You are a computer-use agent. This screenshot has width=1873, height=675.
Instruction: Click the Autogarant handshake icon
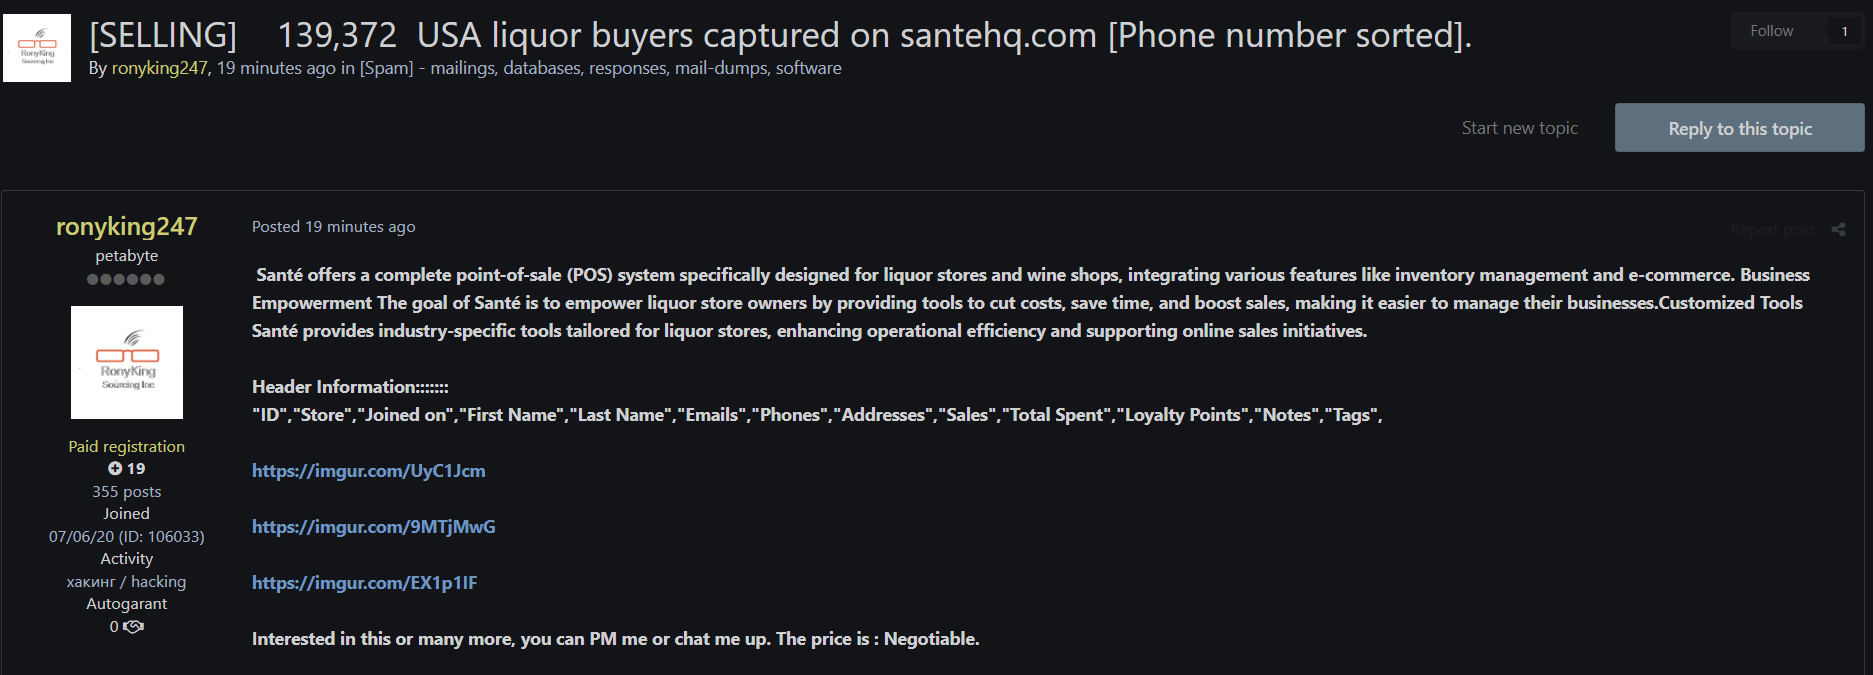133,627
